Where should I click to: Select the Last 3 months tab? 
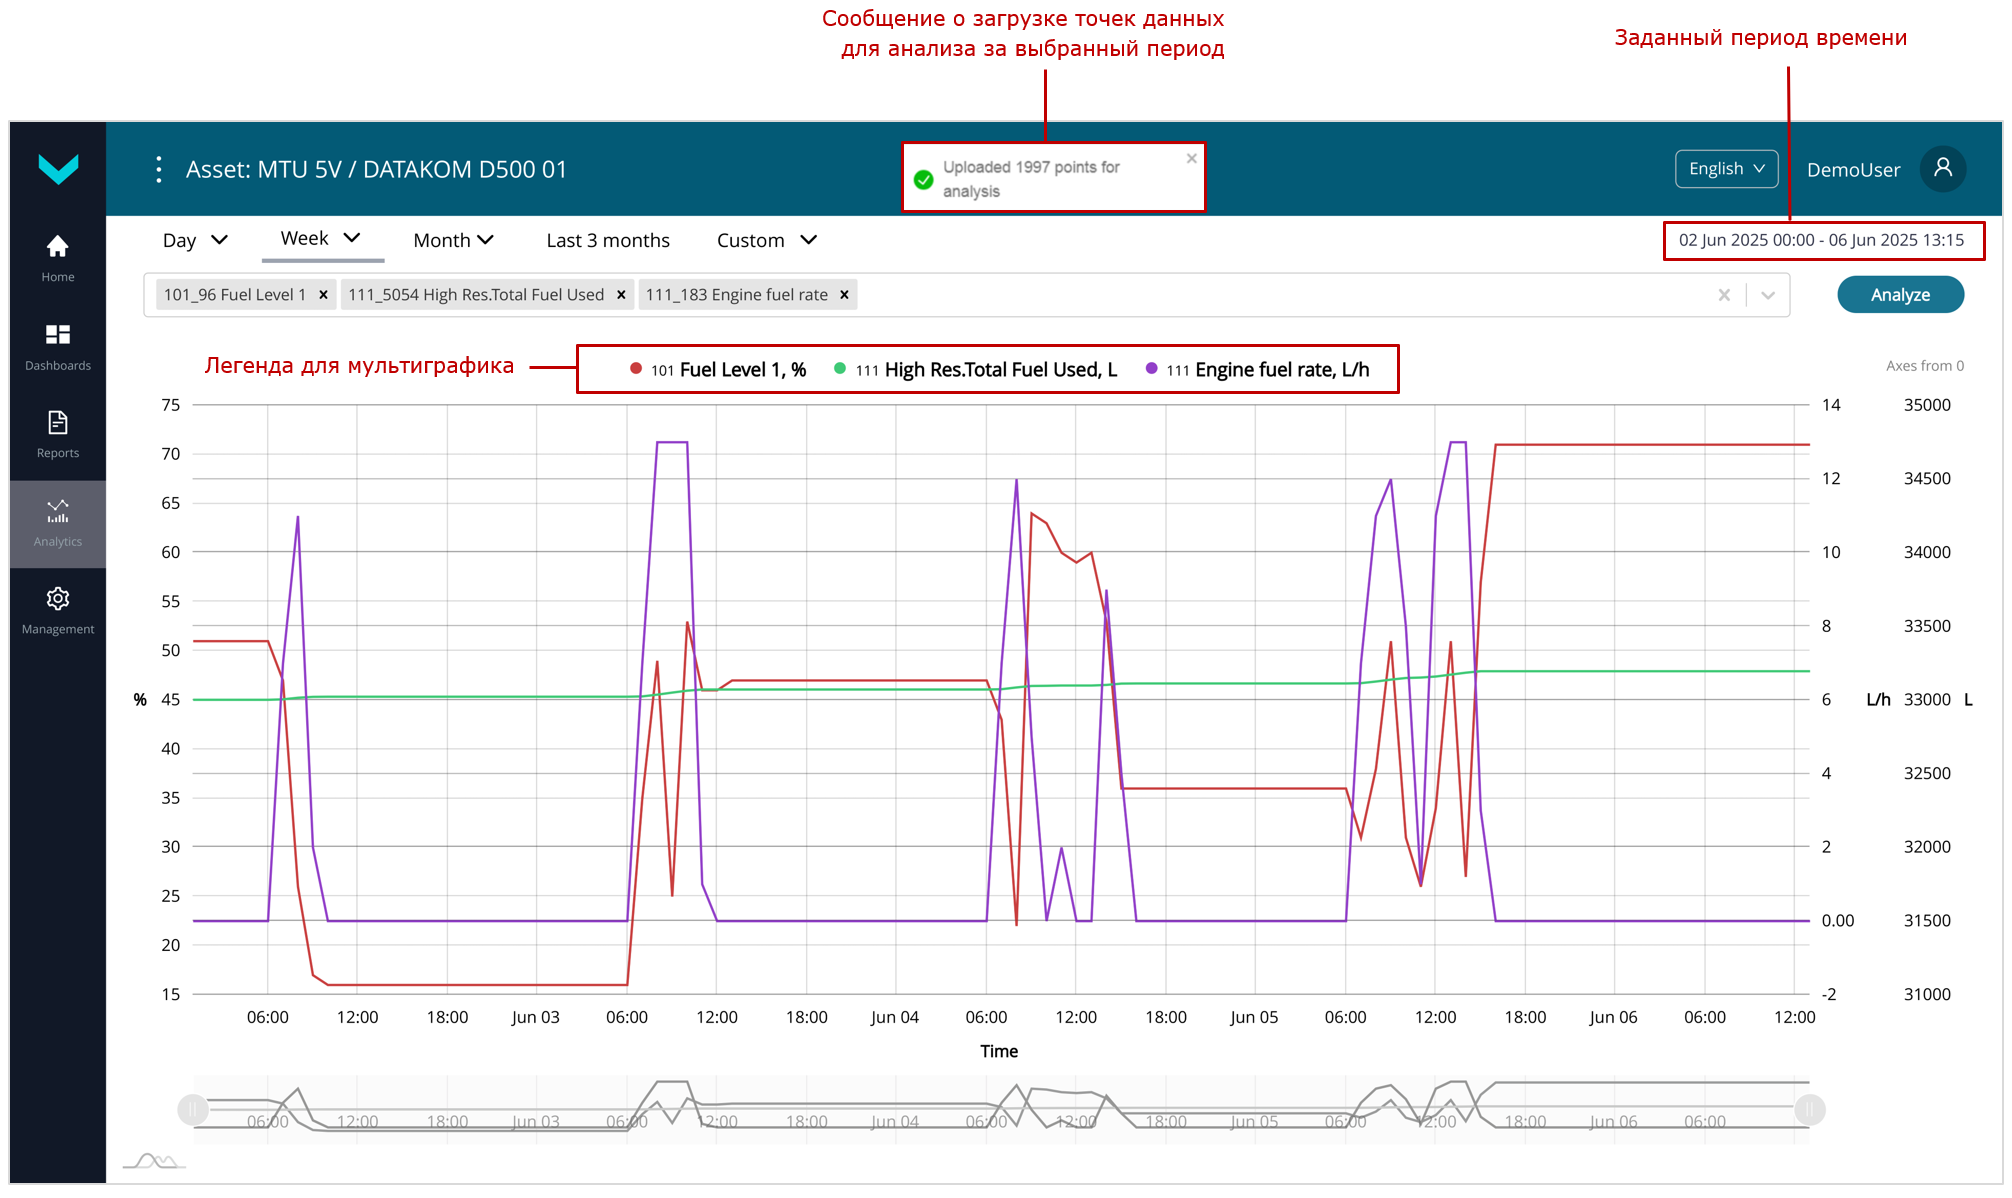click(607, 240)
